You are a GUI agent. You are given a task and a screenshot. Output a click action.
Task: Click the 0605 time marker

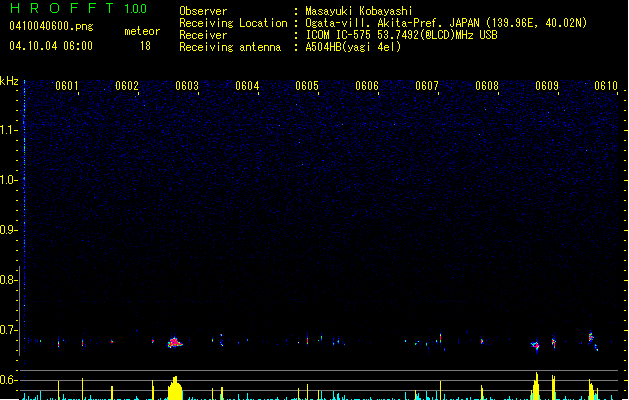(x=307, y=86)
